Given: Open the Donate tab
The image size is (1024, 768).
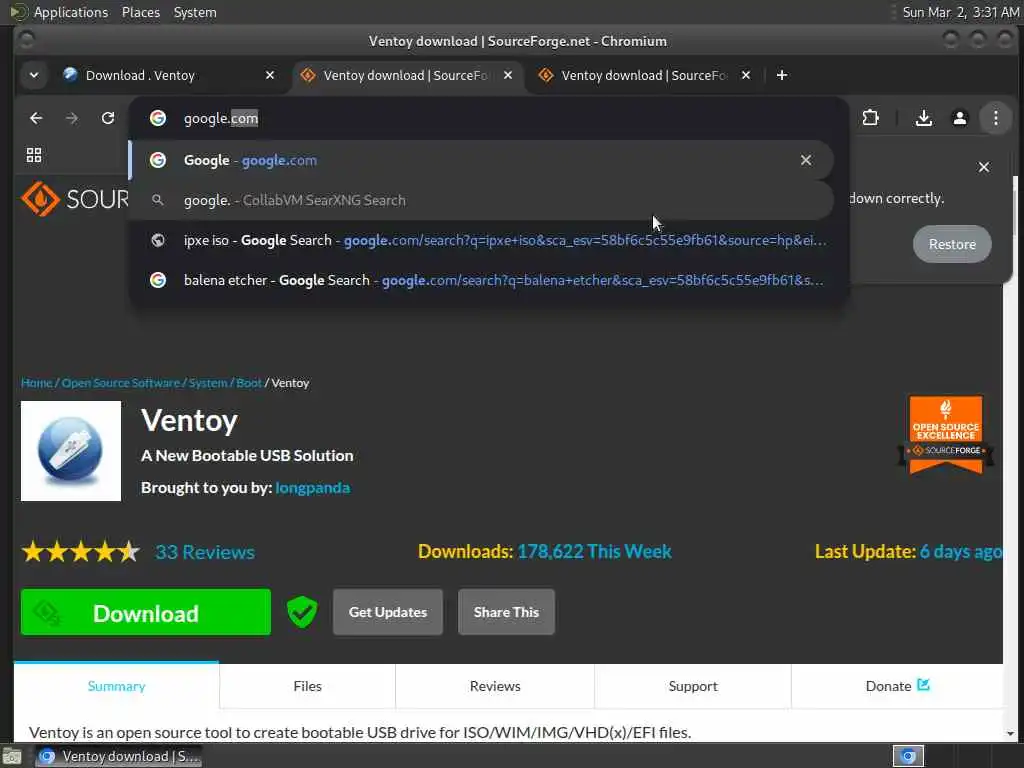Looking at the screenshot, I should point(897,686).
